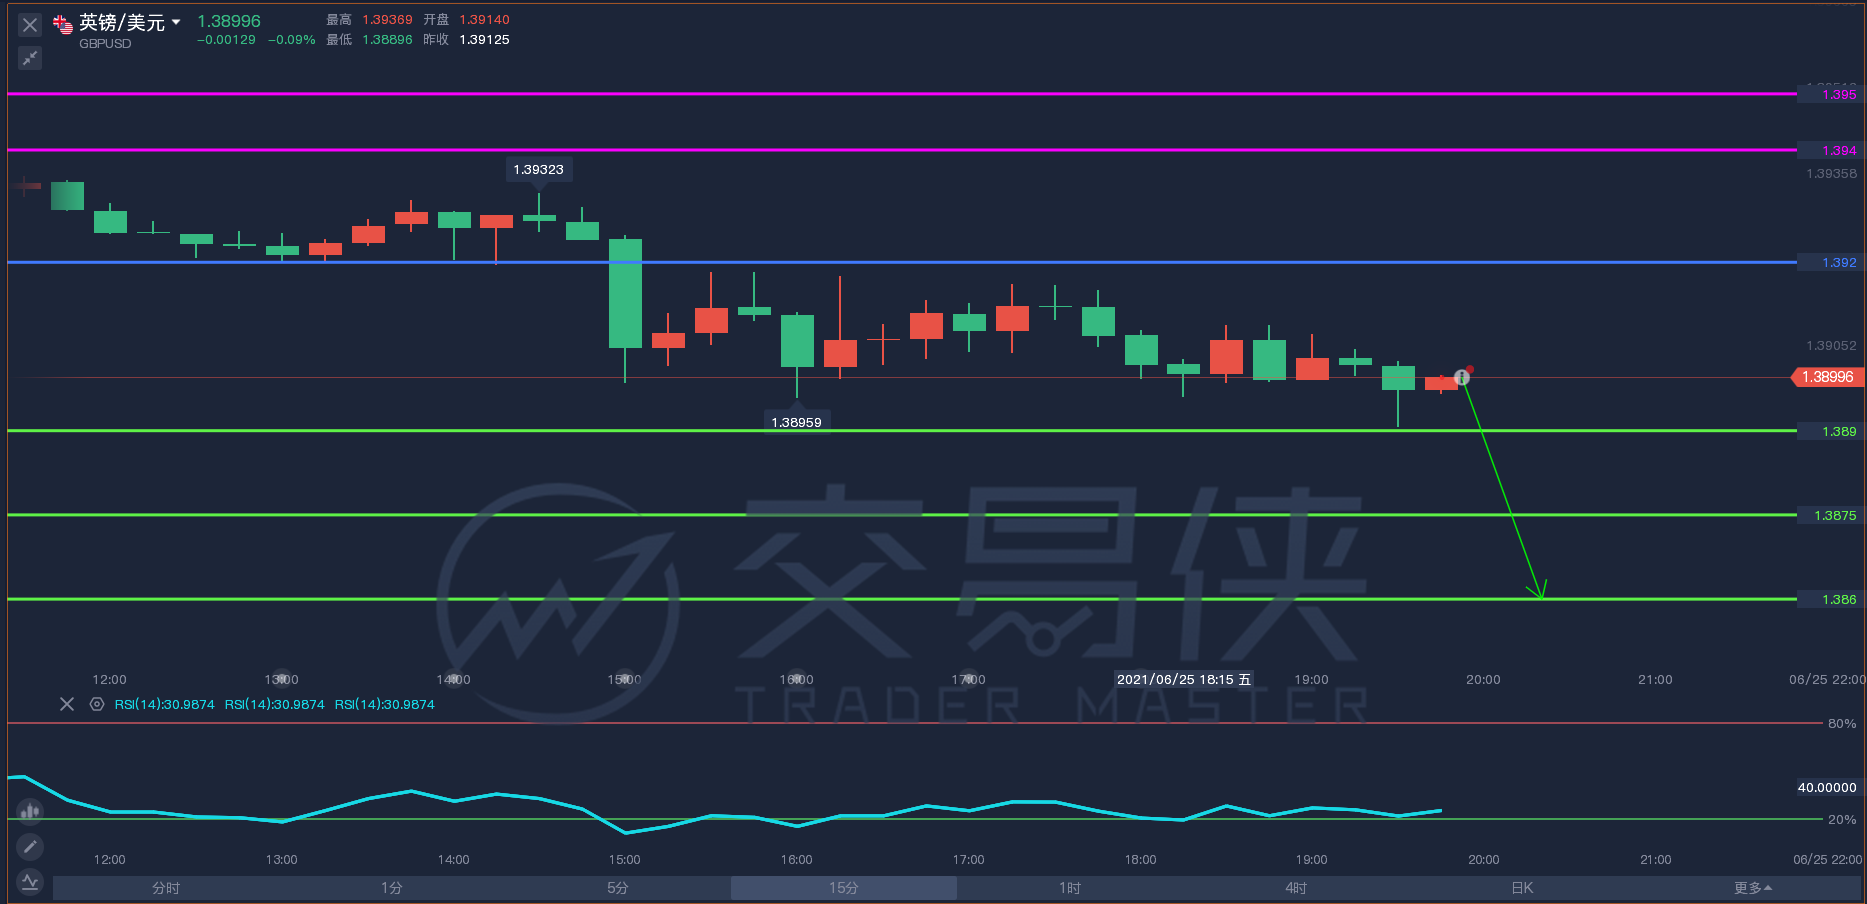Switch to the 日K timeframe tab
Viewport: 1867px width, 904px height.
tap(1522, 888)
